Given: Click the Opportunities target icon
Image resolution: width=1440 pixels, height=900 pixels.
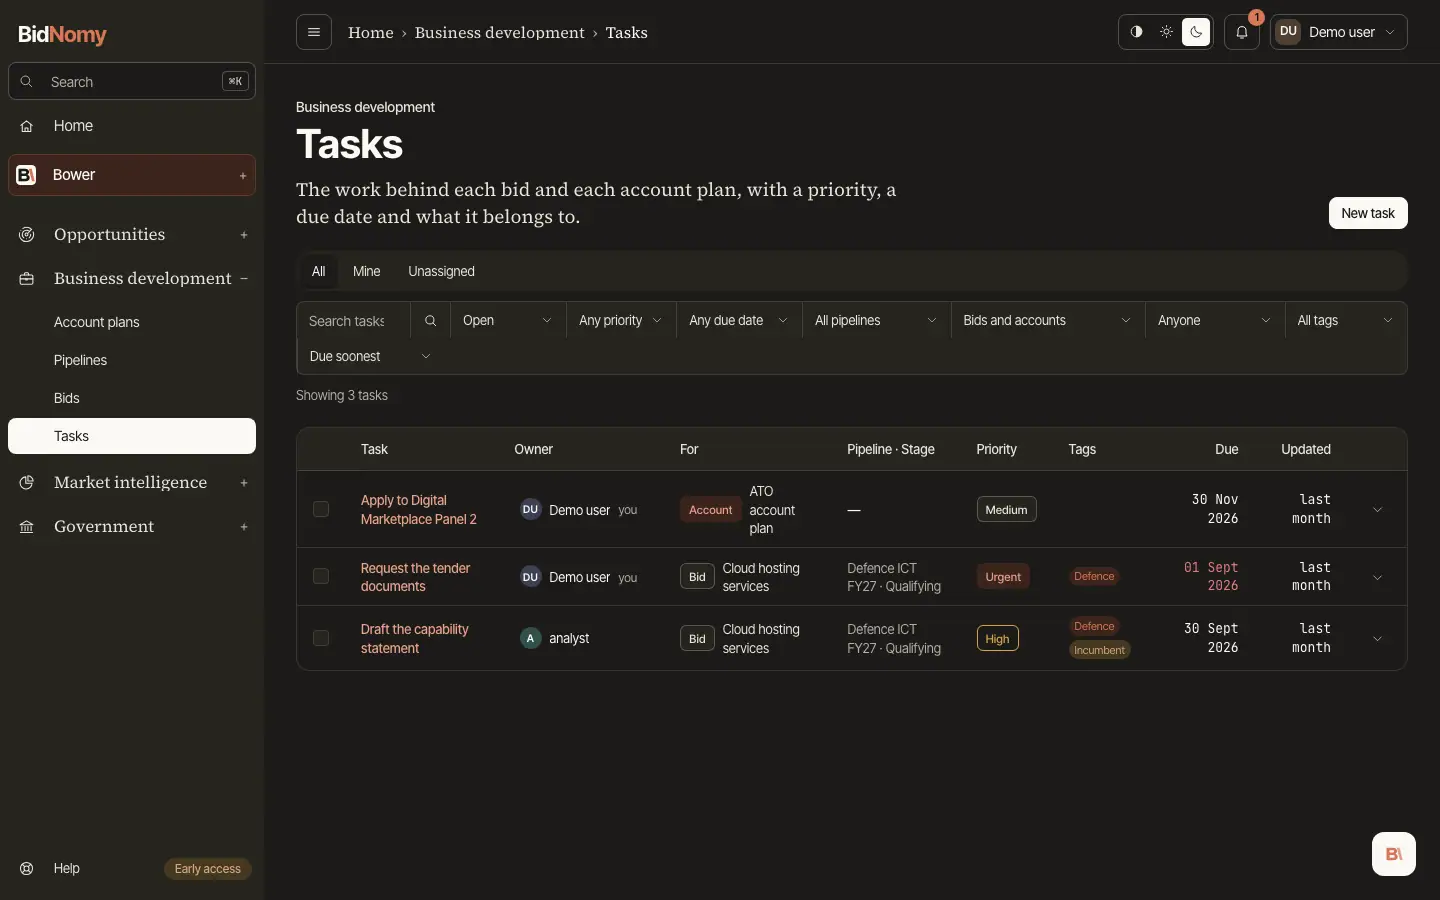Looking at the screenshot, I should click(27, 234).
